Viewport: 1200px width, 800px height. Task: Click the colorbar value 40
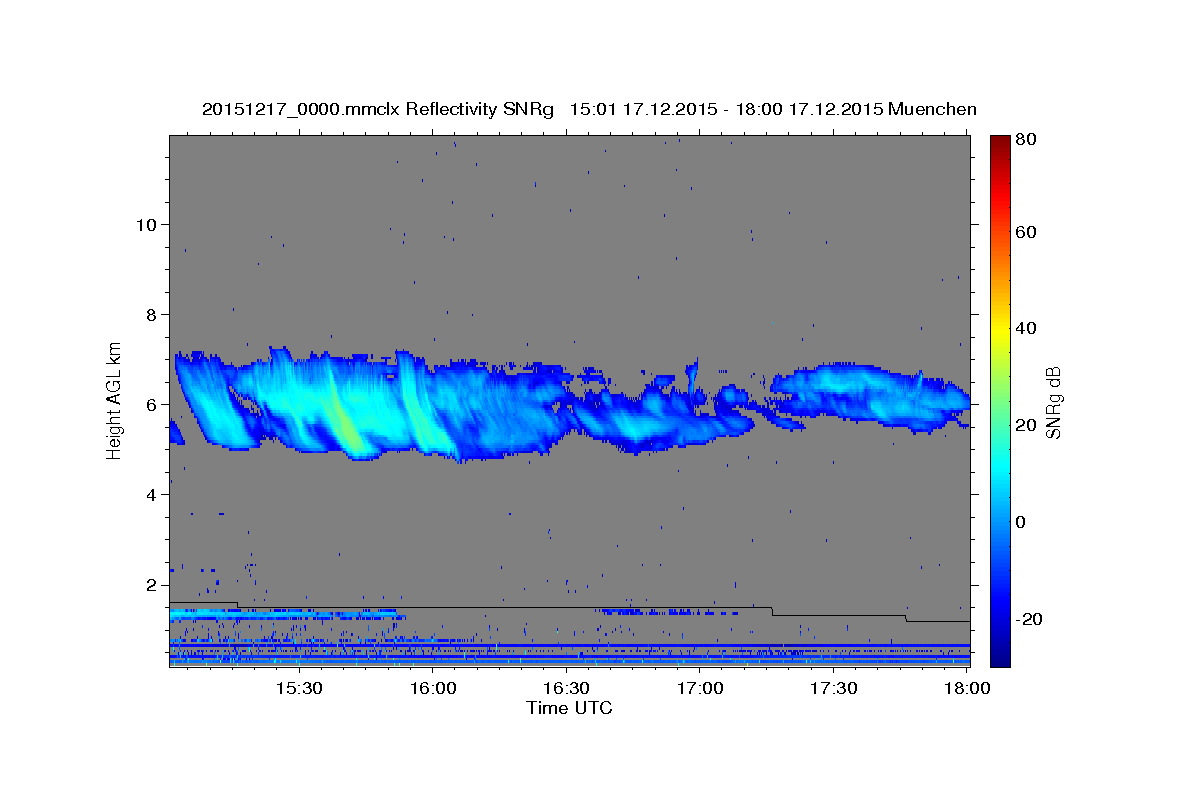(x=1026, y=328)
